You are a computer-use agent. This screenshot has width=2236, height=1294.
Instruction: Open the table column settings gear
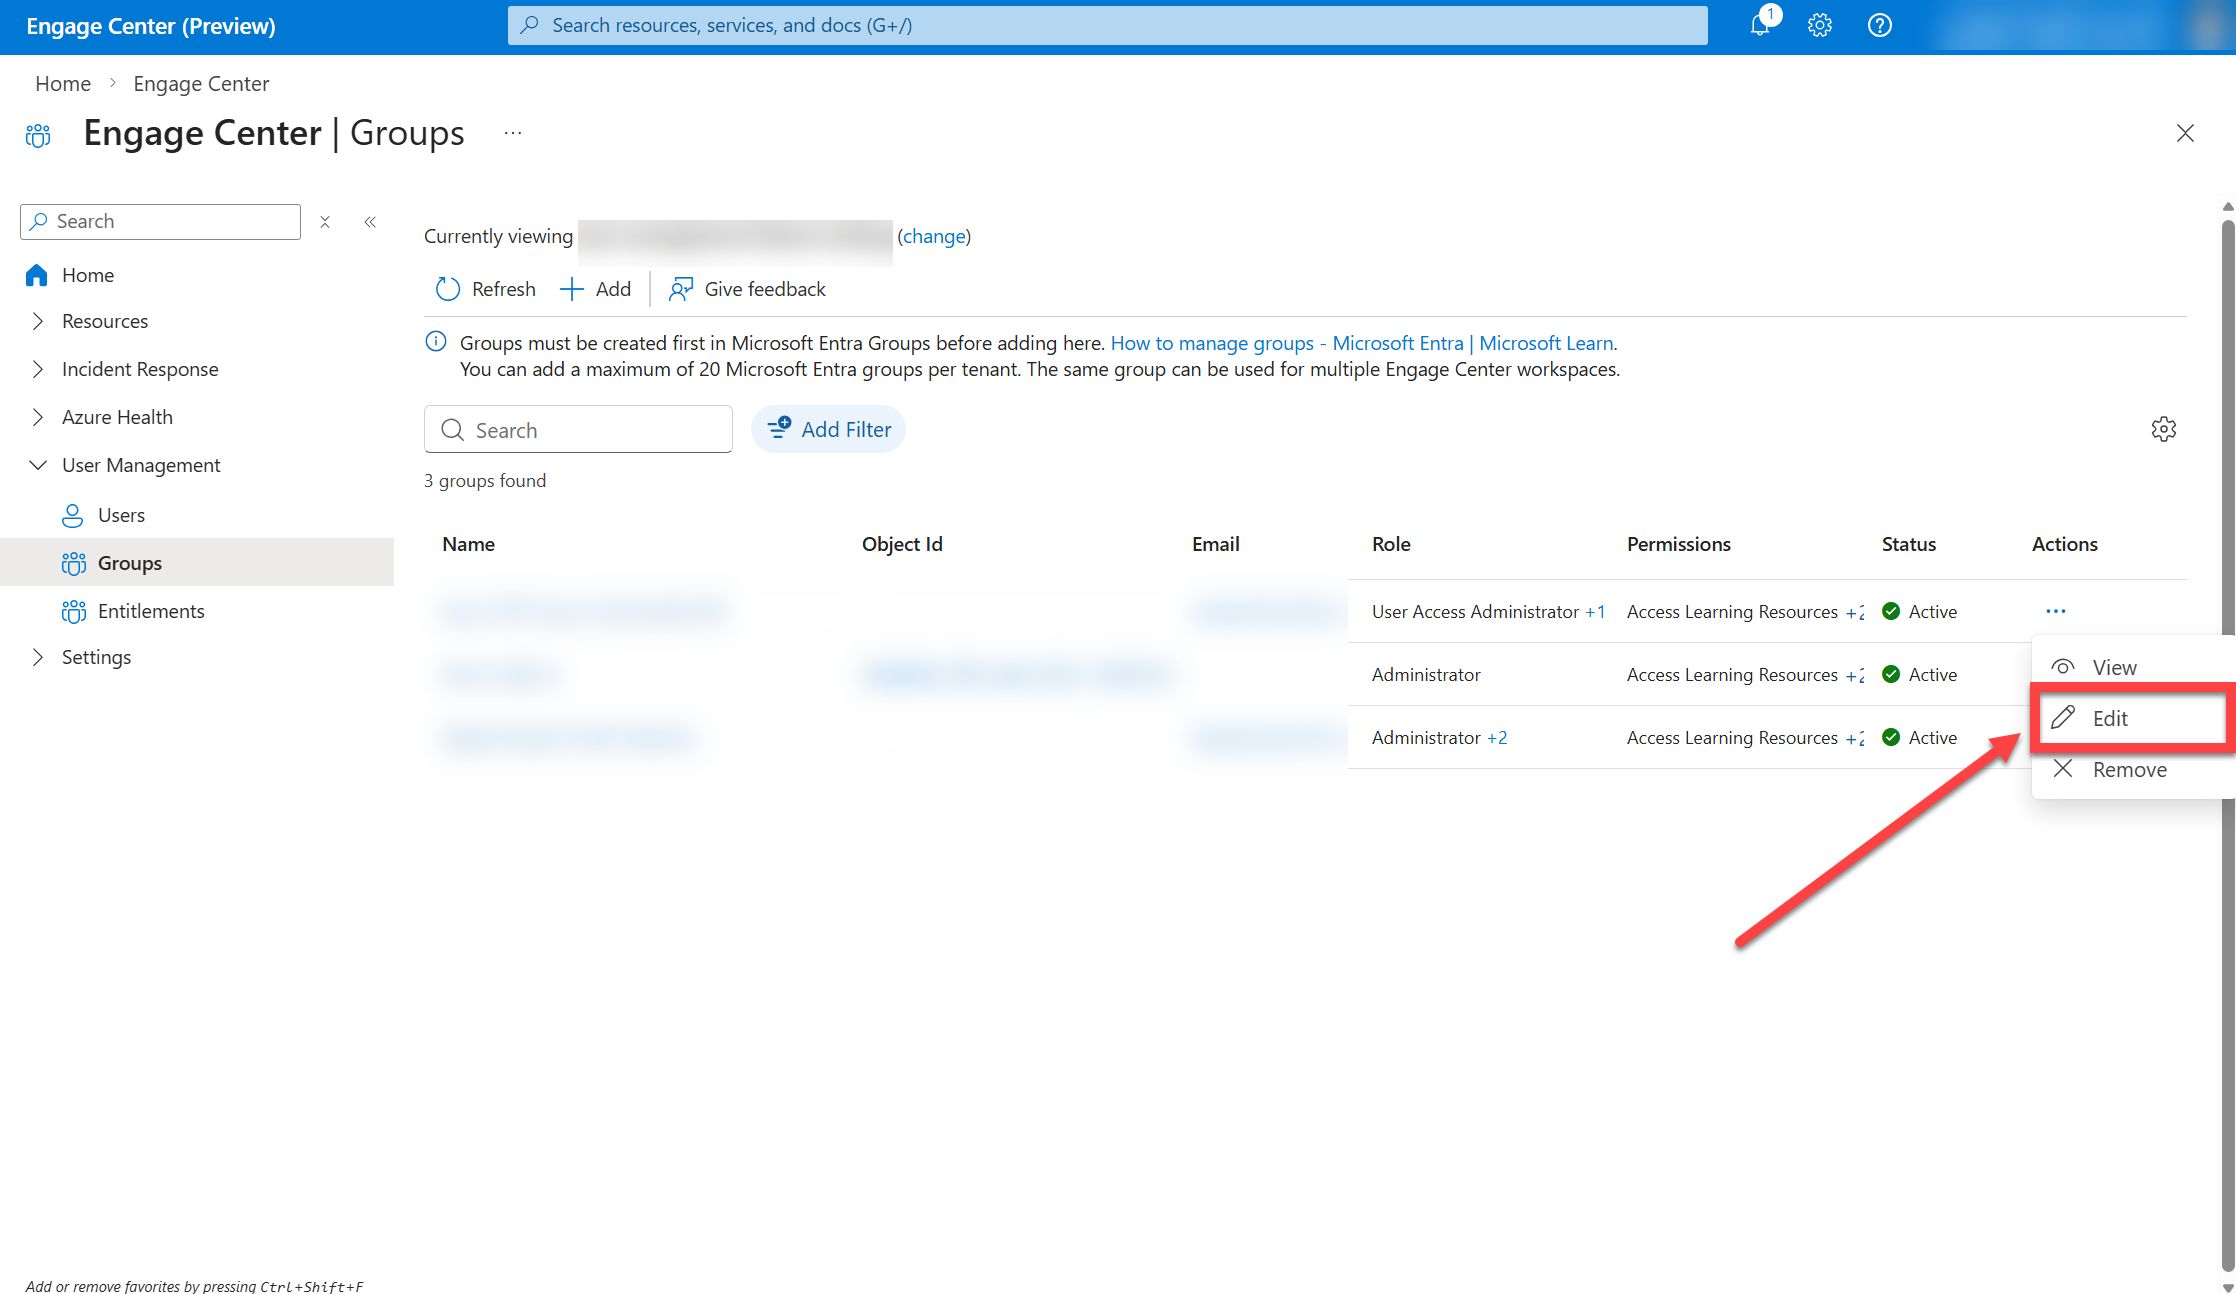pos(2164,429)
